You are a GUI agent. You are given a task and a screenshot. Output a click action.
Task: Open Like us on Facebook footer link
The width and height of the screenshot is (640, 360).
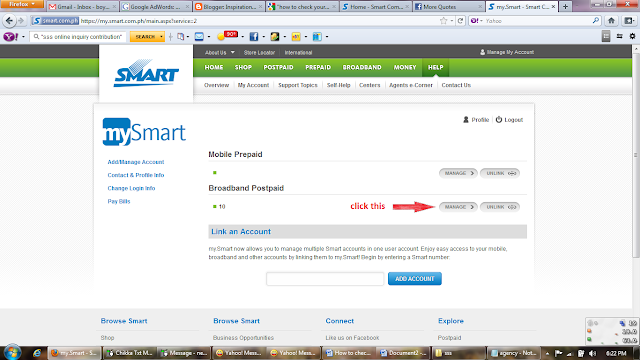(352, 338)
